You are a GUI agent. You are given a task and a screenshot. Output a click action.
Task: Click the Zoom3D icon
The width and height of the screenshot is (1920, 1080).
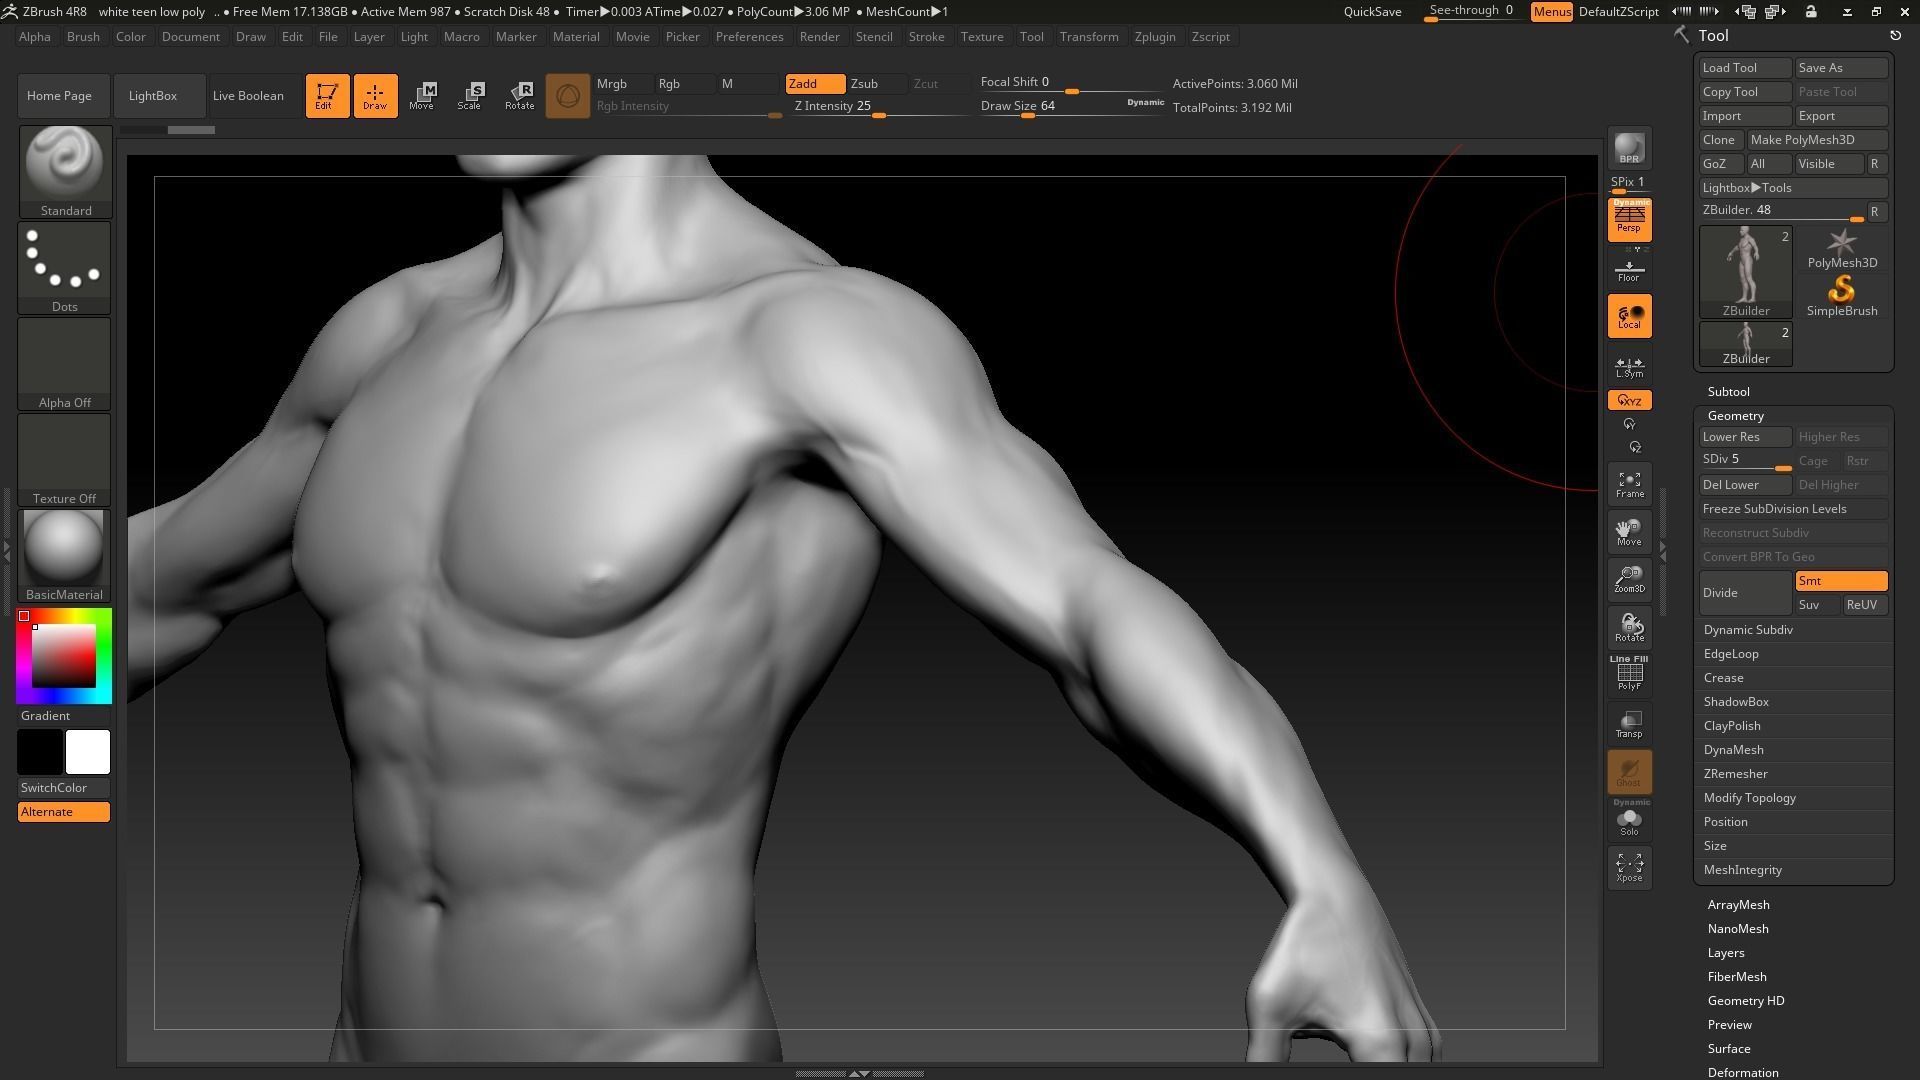pyautogui.click(x=1629, y=580)
